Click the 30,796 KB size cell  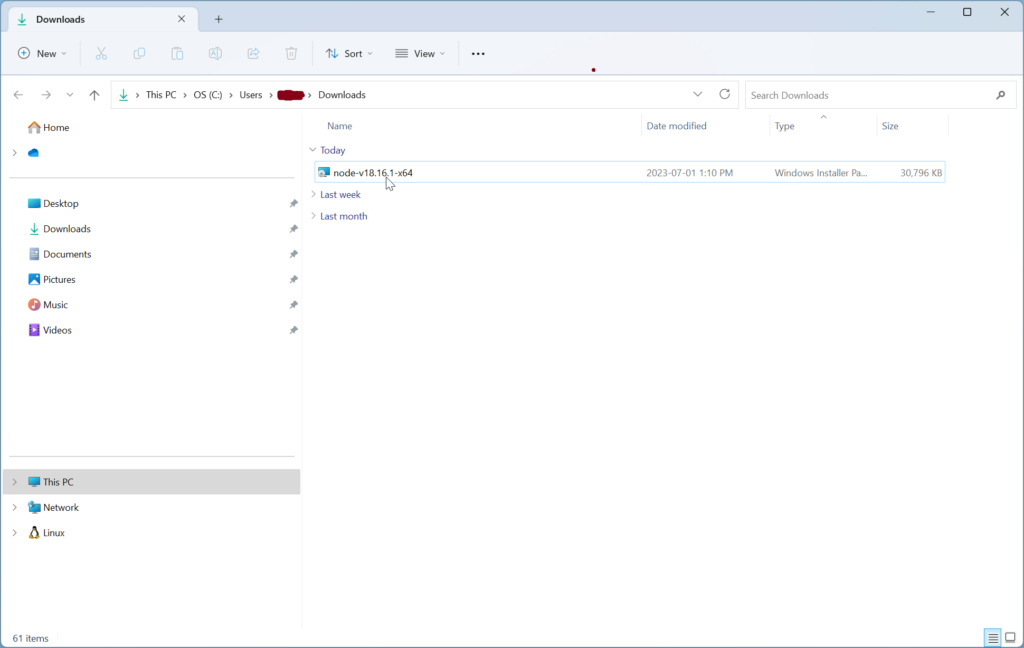[921, 173]
